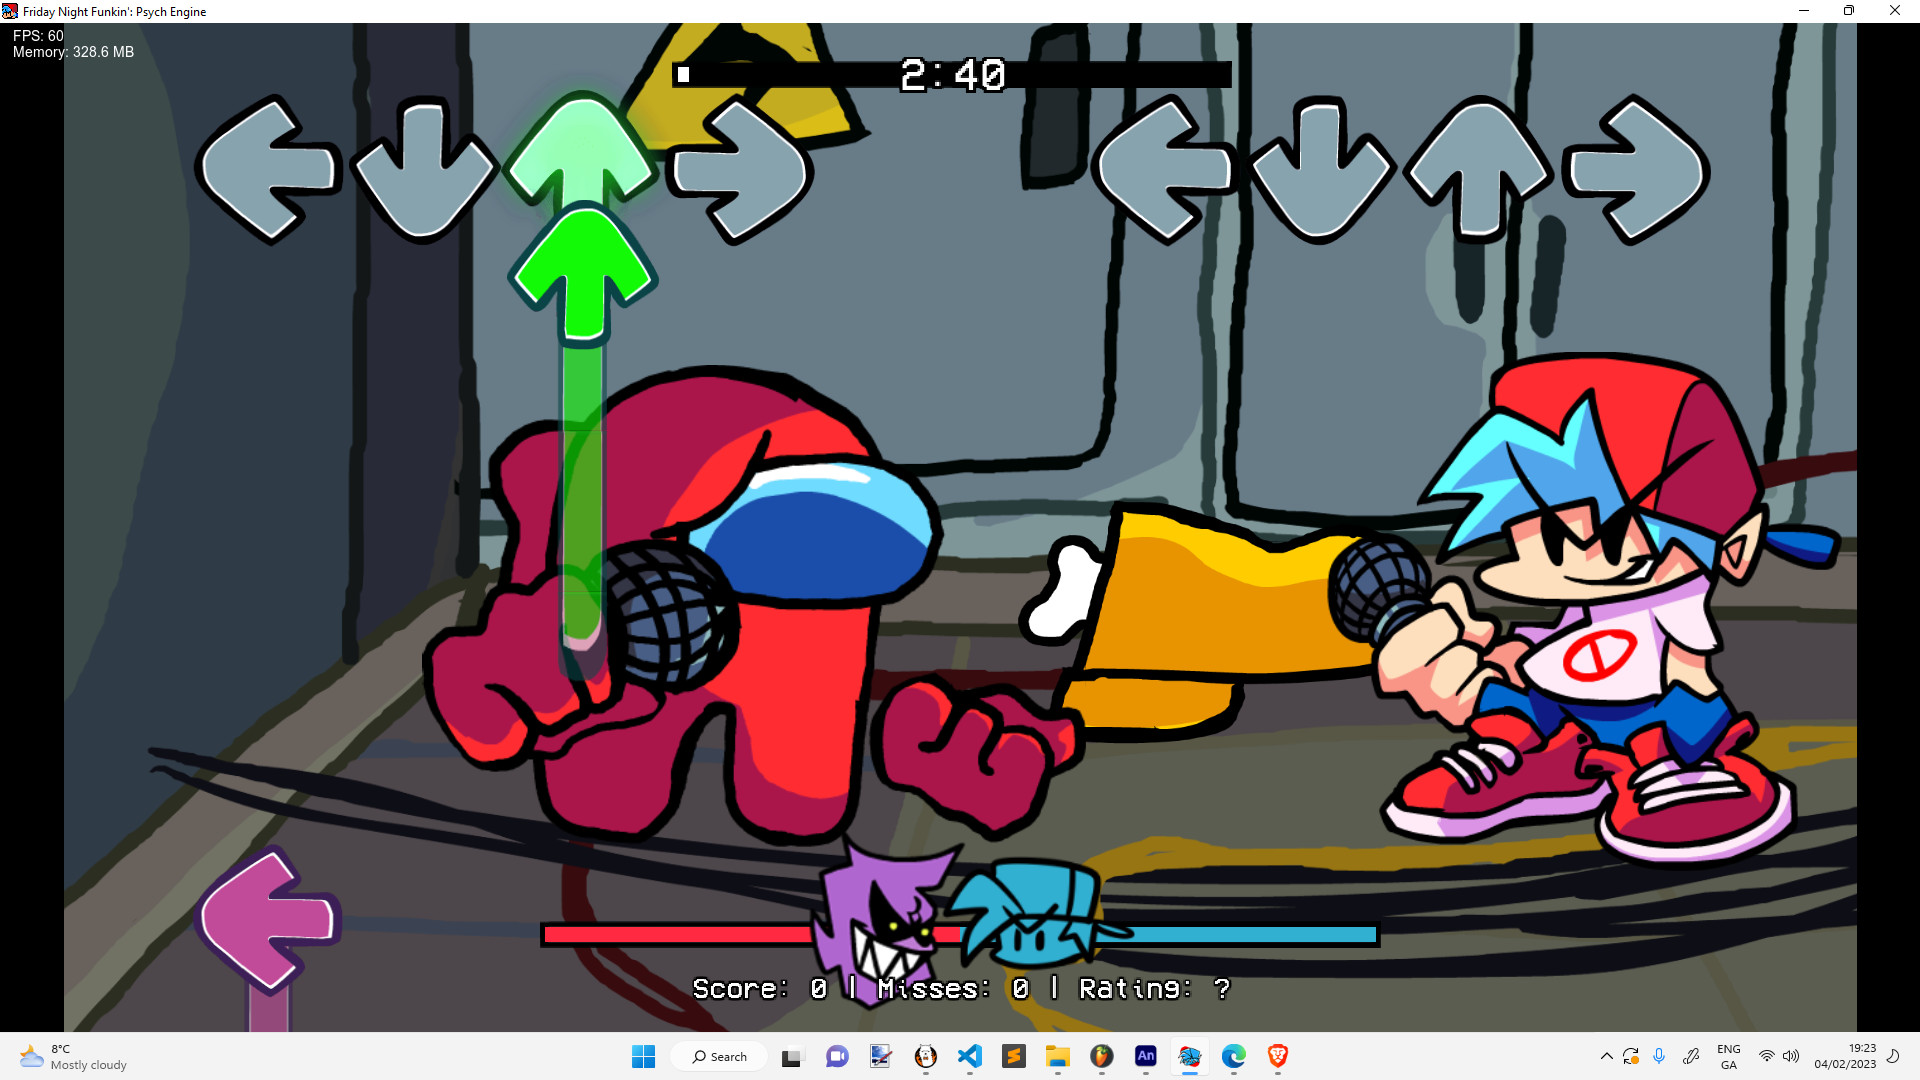
Task: Switch input language via ENG GA indicator
Action: pyautogui.click(x=1729, y=1057)
